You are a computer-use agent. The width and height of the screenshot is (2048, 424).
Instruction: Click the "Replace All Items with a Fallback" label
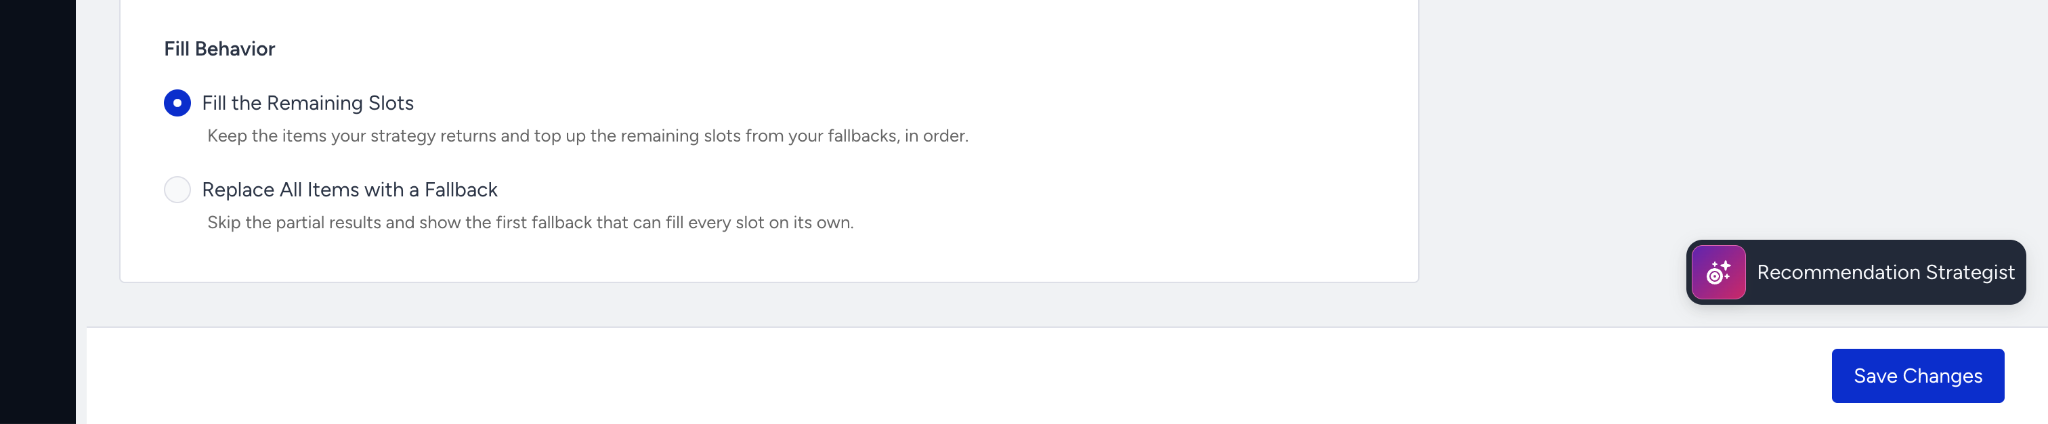click(350, 190)
